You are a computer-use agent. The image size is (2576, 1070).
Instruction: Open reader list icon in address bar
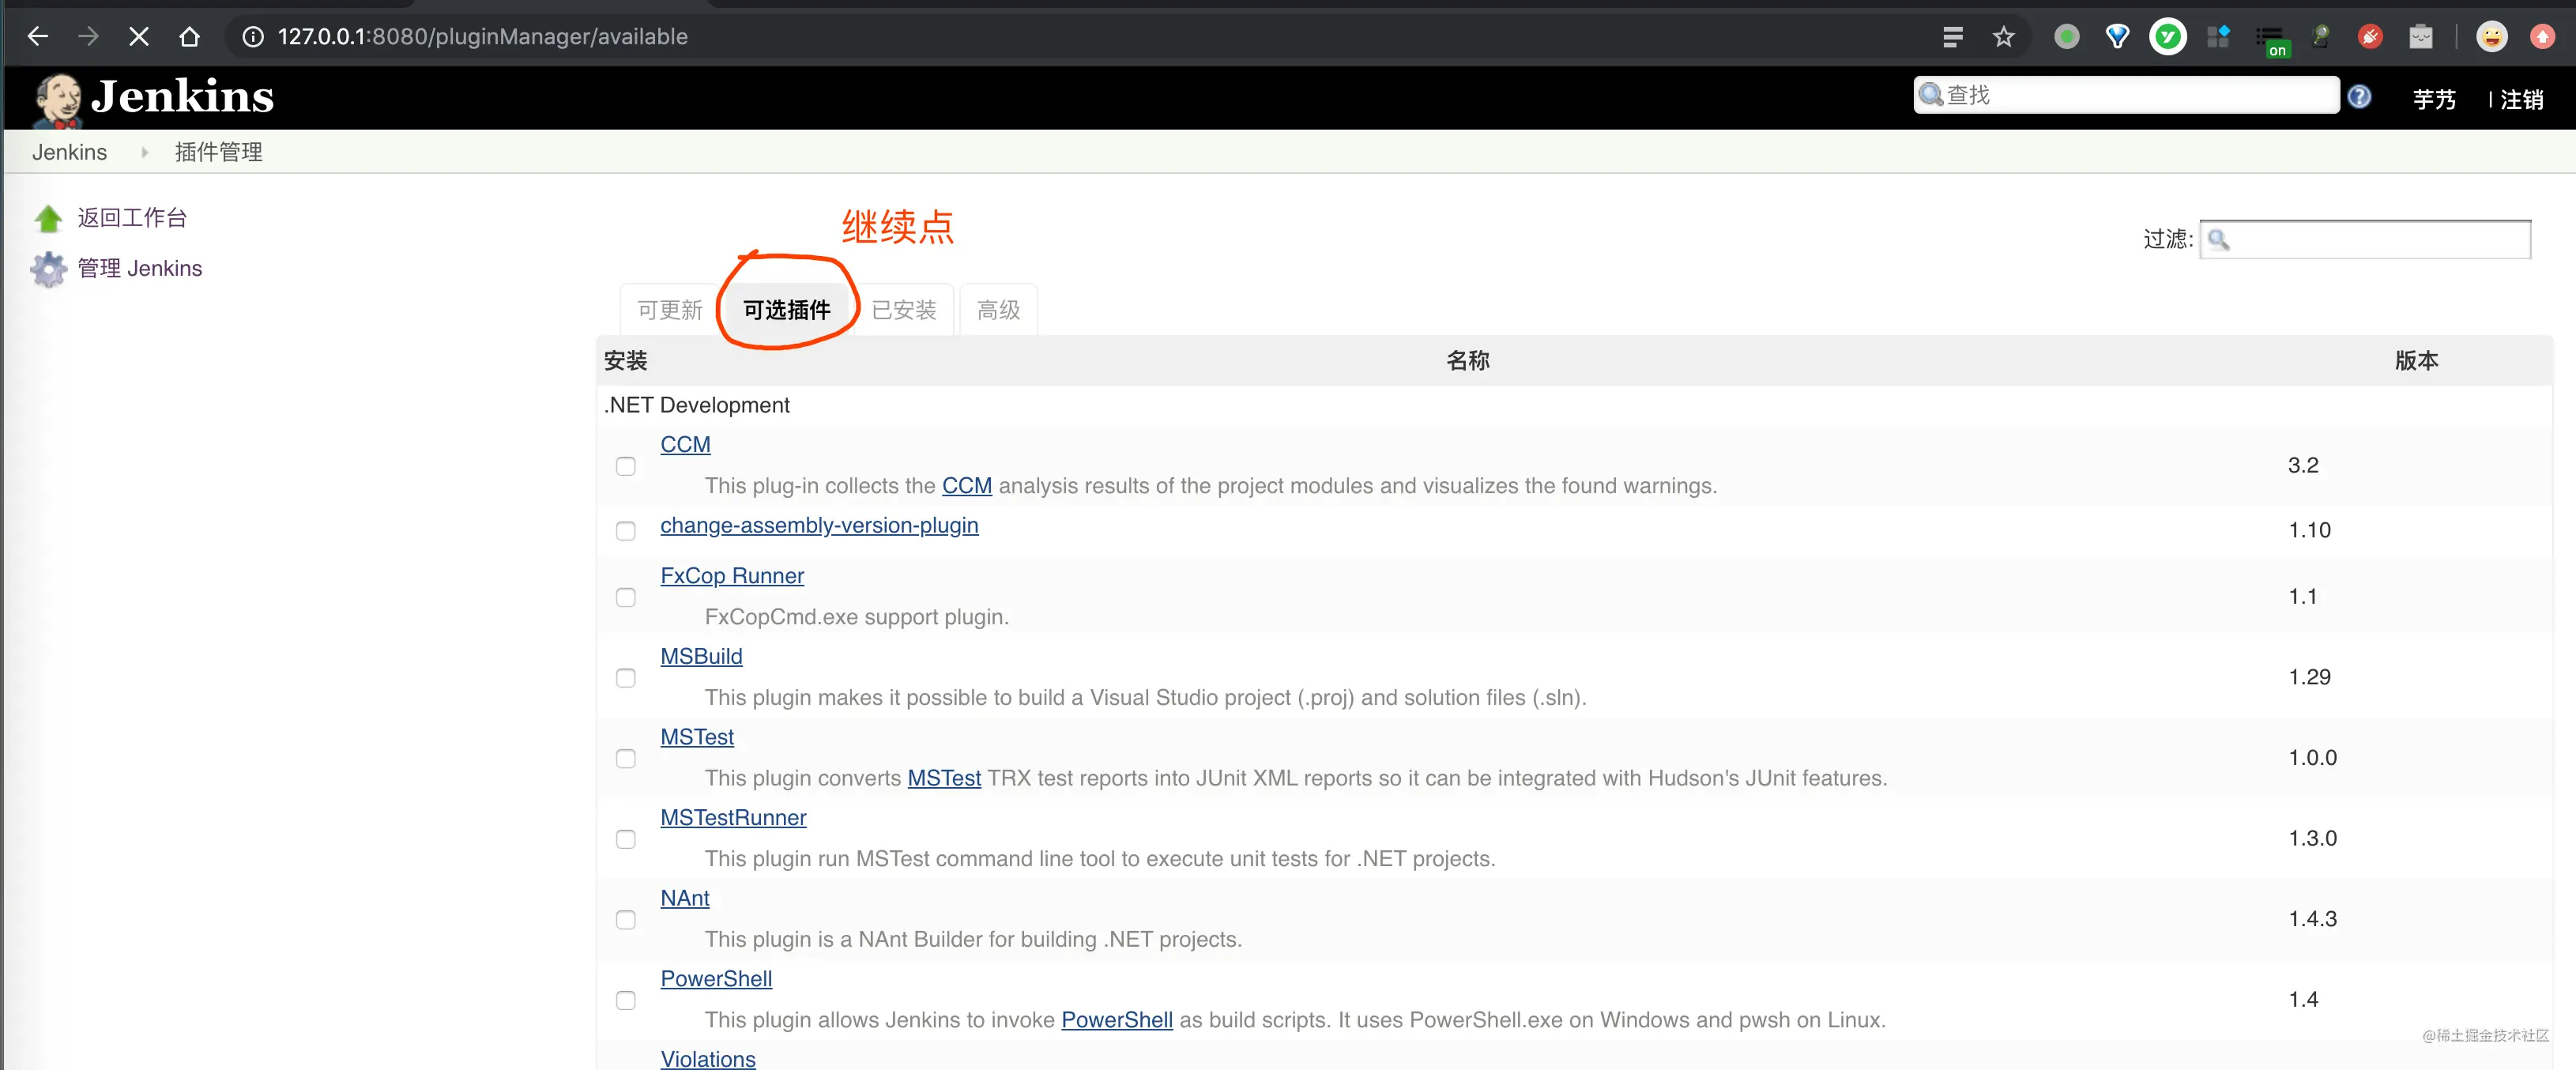tap(1953, 37)
